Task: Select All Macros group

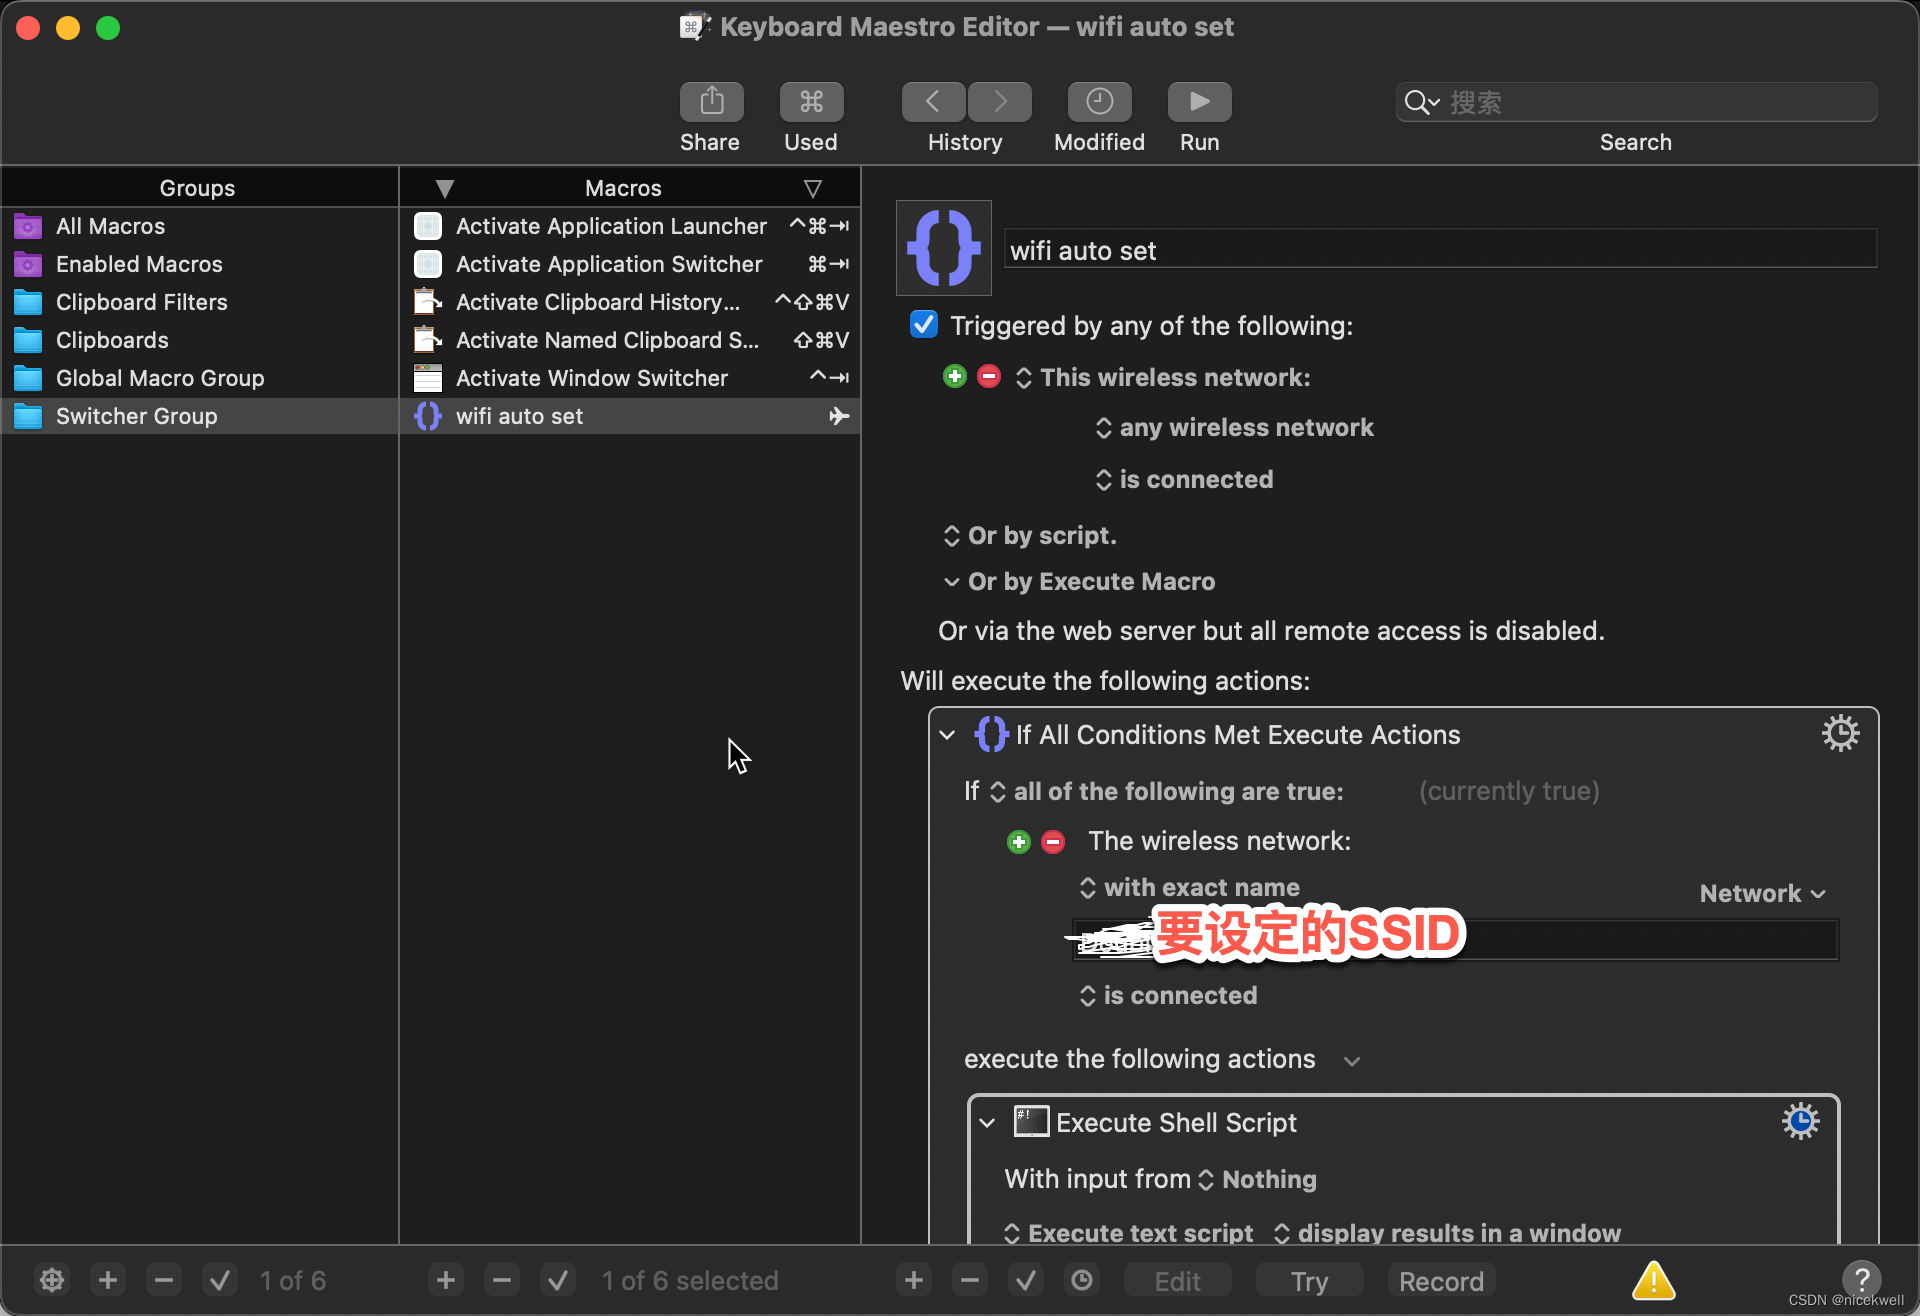Action: [x=200, y=226]
